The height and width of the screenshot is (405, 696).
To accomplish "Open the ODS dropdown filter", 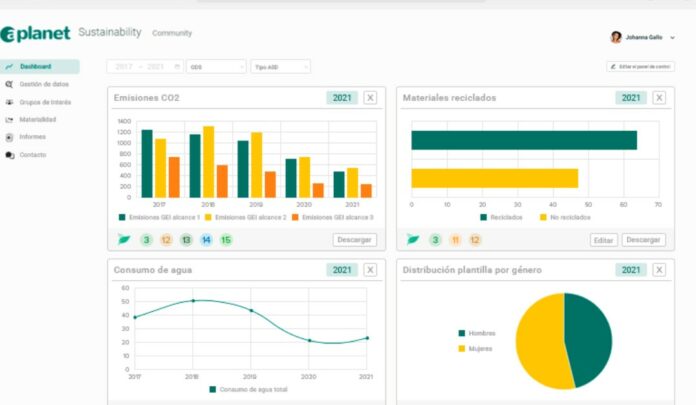I will pos(216,67).
